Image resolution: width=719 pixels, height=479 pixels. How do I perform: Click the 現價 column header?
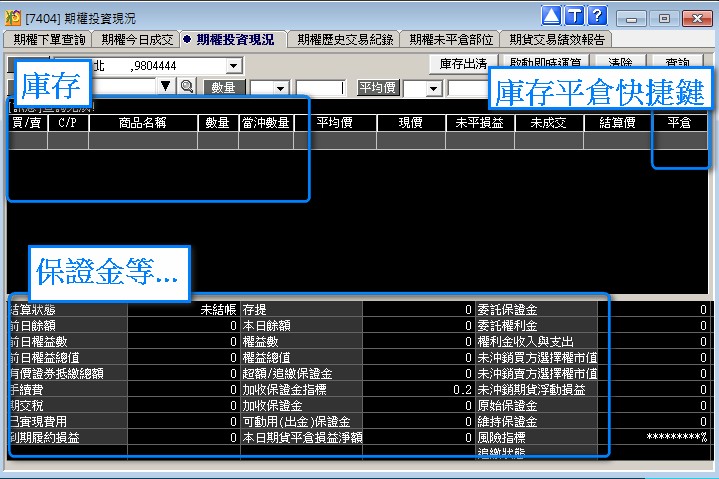click(x=410, y=123)
